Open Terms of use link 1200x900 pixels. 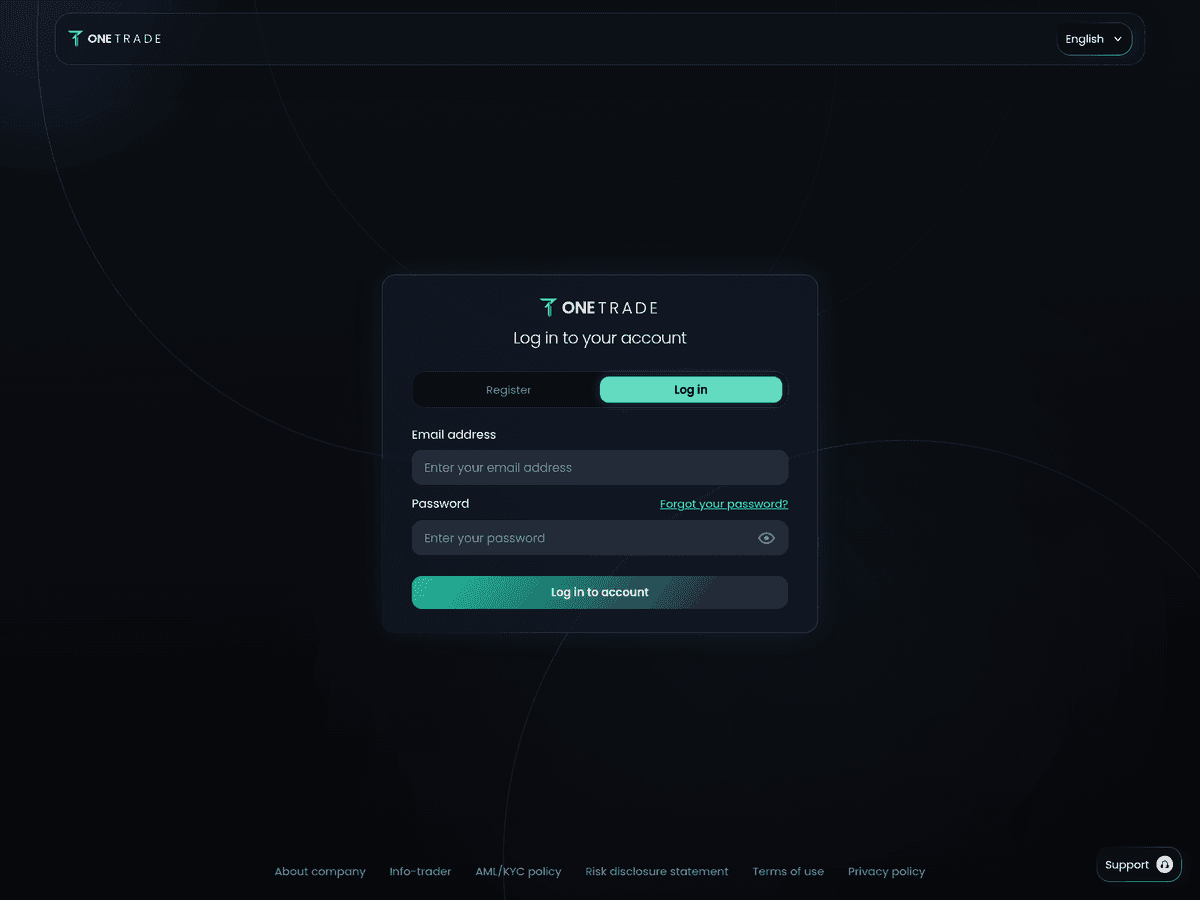click(788, 872)
